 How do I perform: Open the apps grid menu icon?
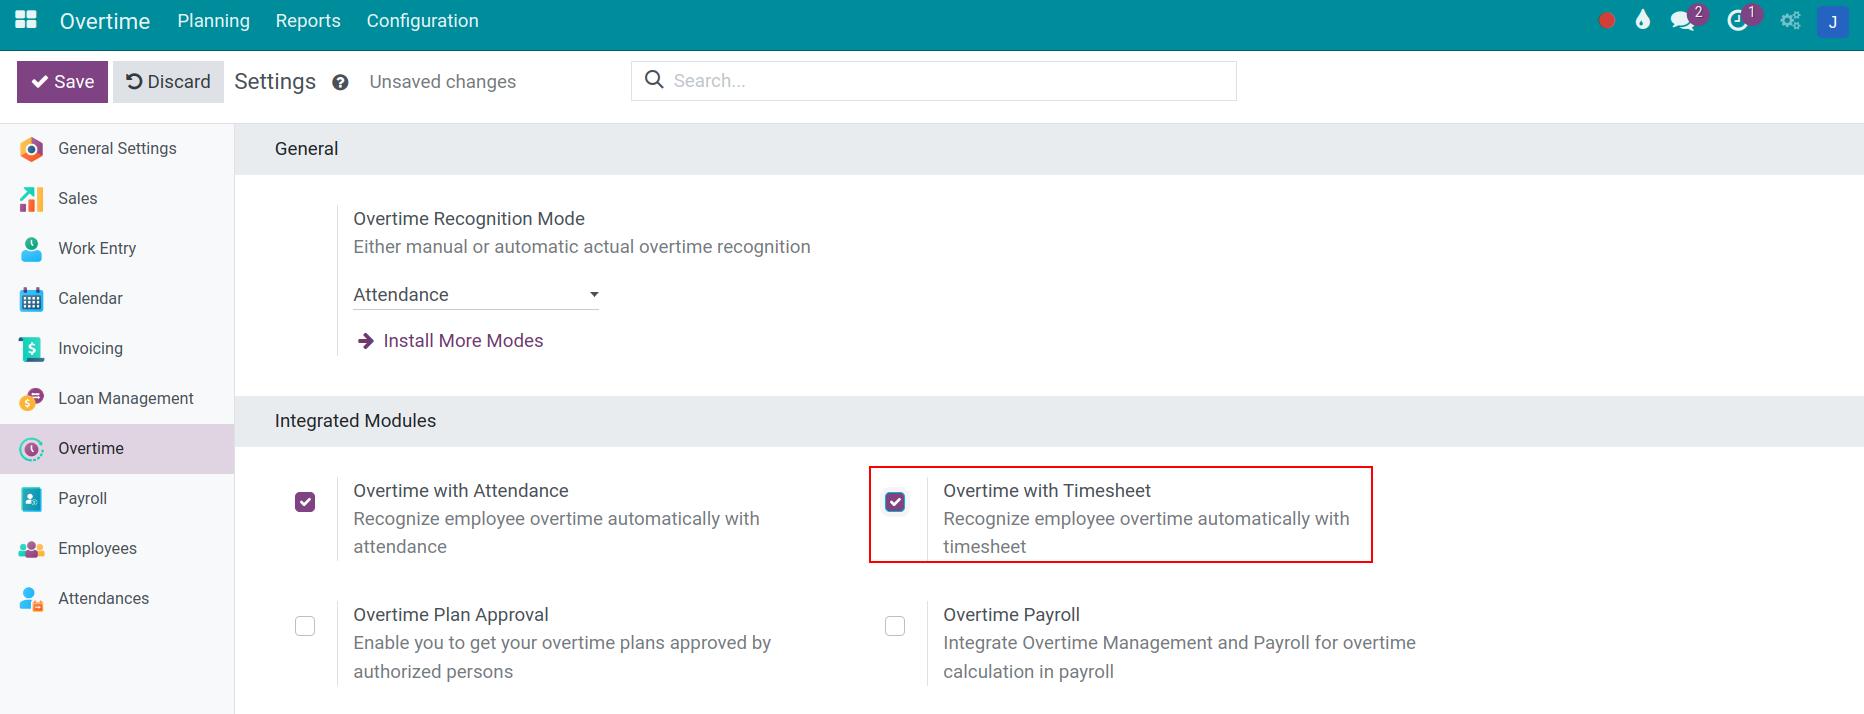click(26, 20)
